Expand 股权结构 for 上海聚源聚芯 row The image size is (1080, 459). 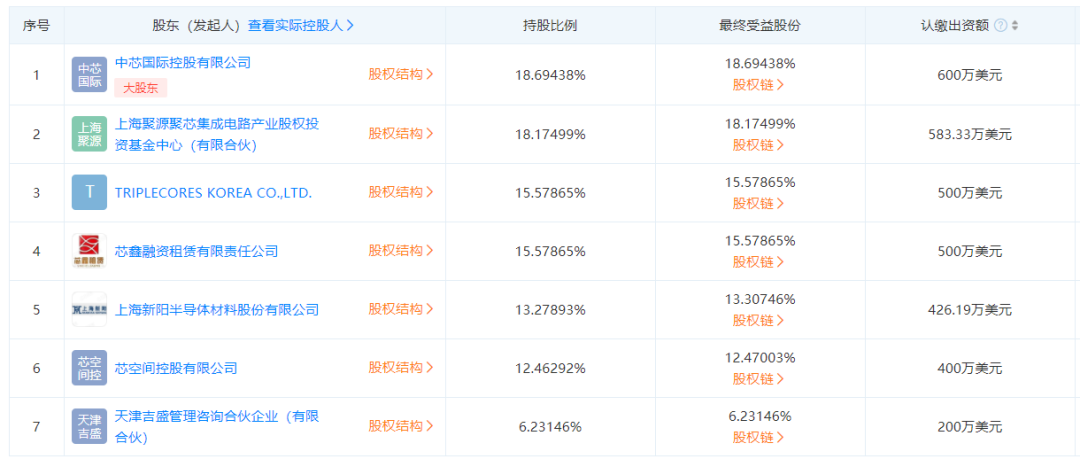click(x=401, y=134)
